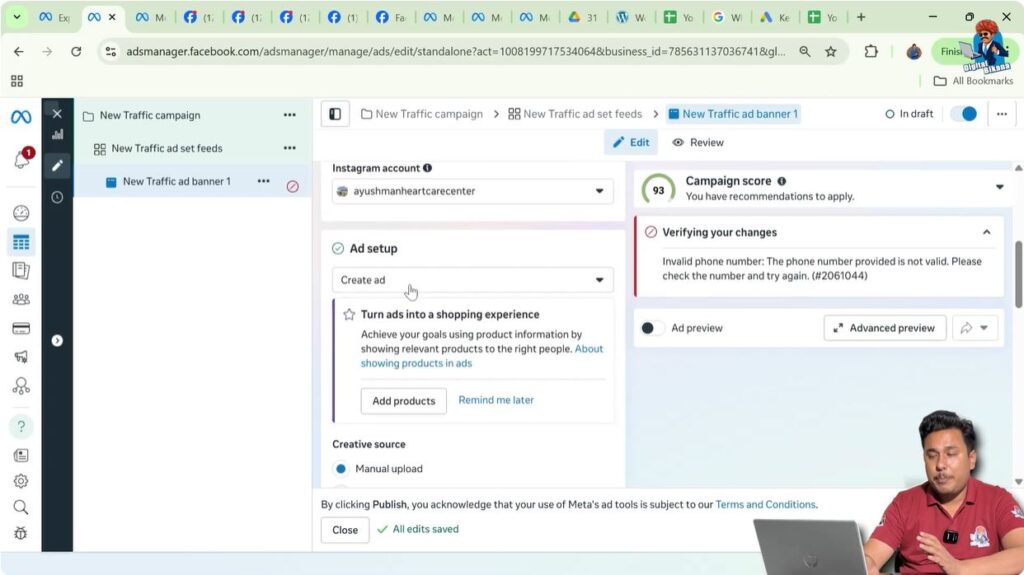Click the Close button at bottom

[345, 530]
